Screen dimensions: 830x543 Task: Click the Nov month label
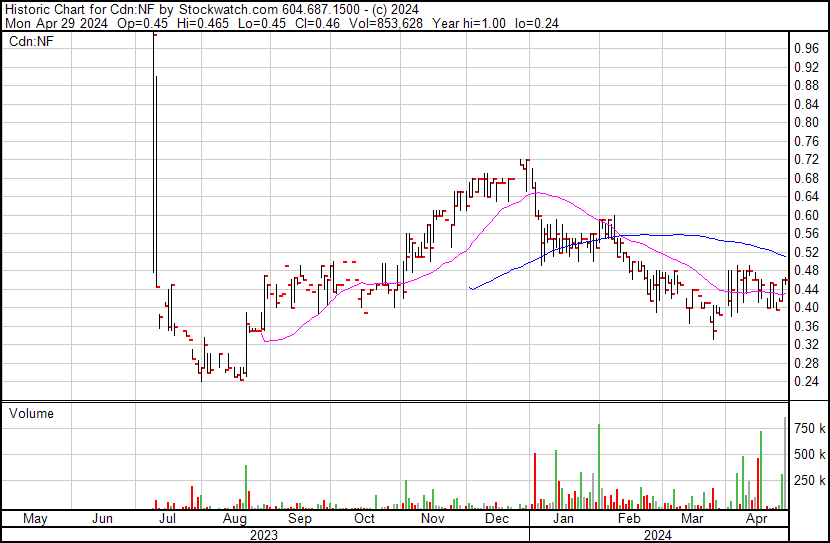pyautogui.click(x=432, y=518)
